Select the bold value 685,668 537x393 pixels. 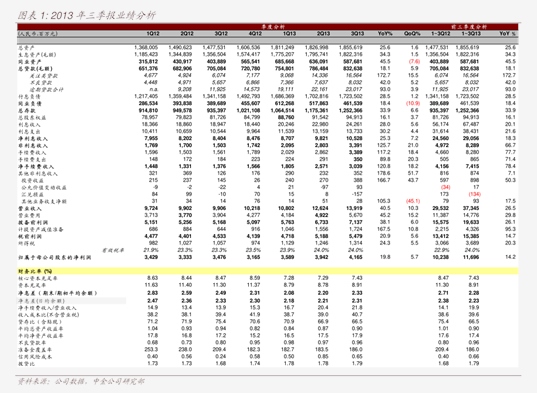(285, 62)
